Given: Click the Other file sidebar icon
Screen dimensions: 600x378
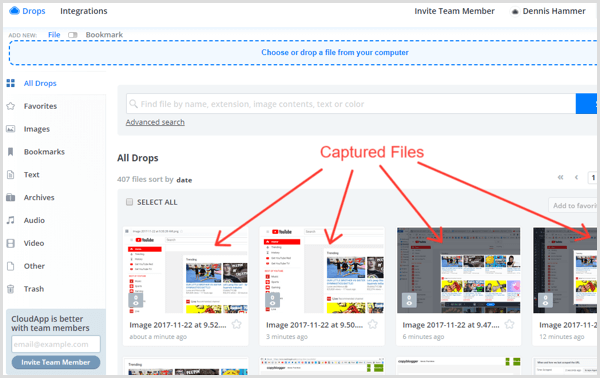Looking at the screenshot, I should 11,266.
